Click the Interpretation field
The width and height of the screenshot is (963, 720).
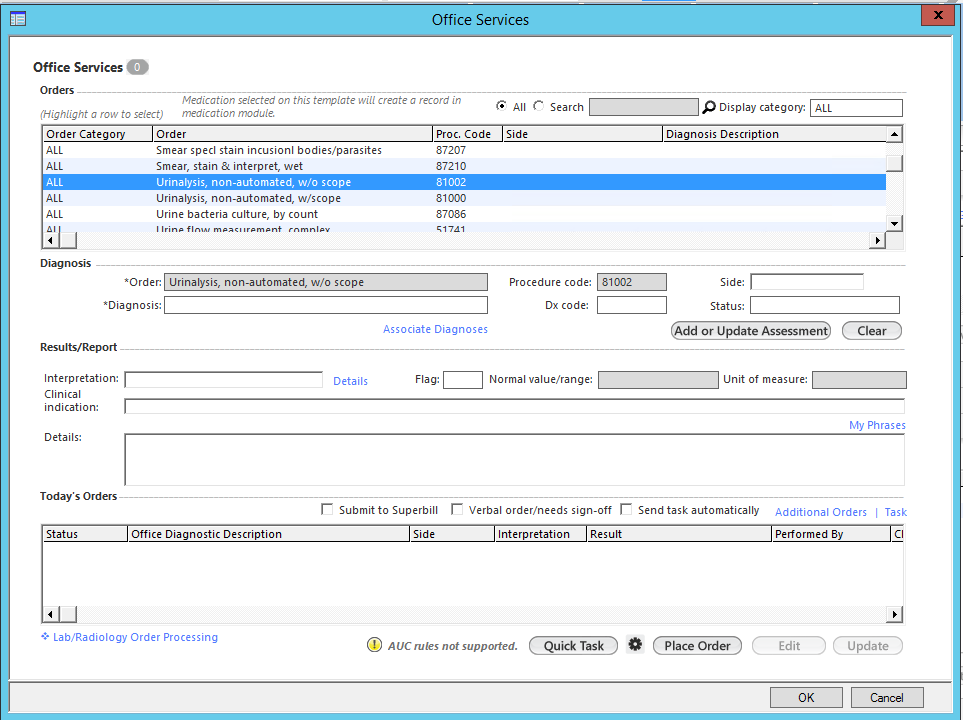tap(224, 380)
